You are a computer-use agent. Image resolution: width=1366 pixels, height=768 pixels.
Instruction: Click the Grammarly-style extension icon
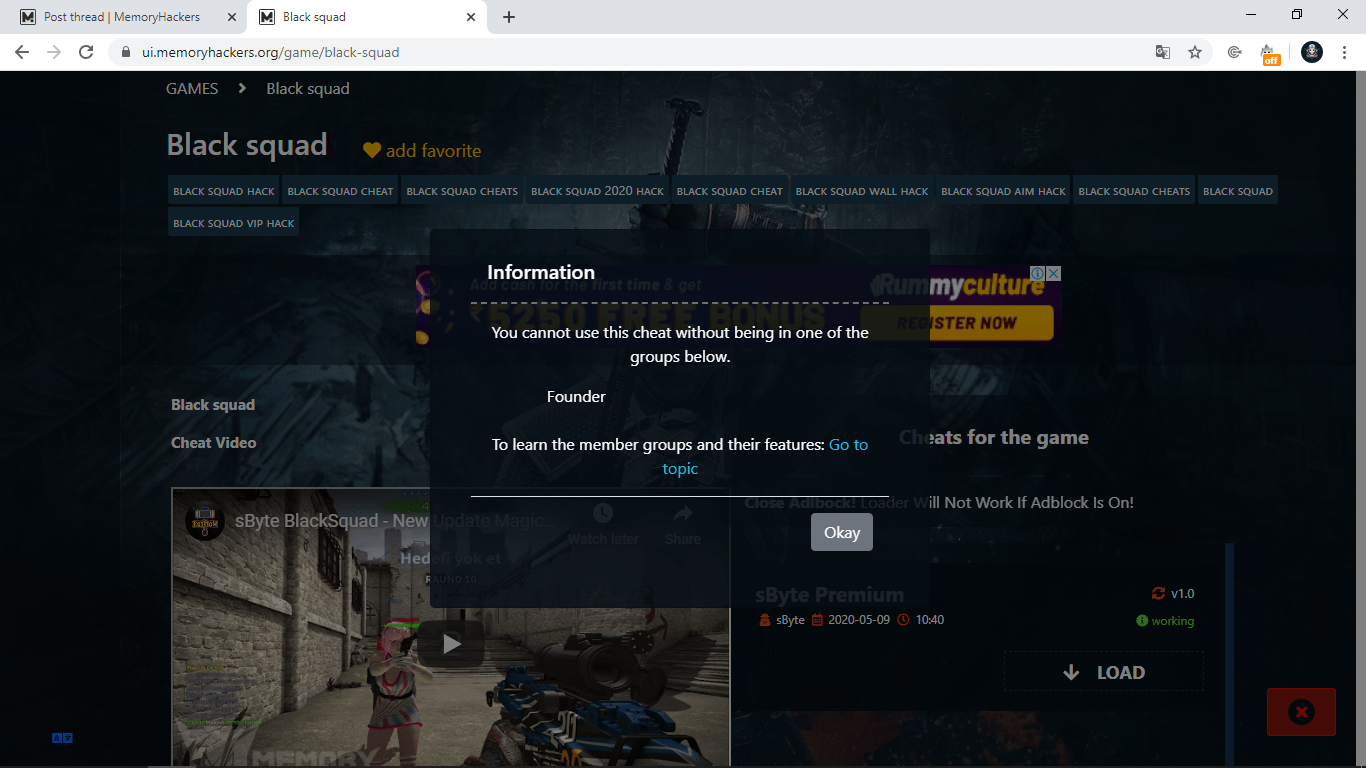[x=1235, y=52]
